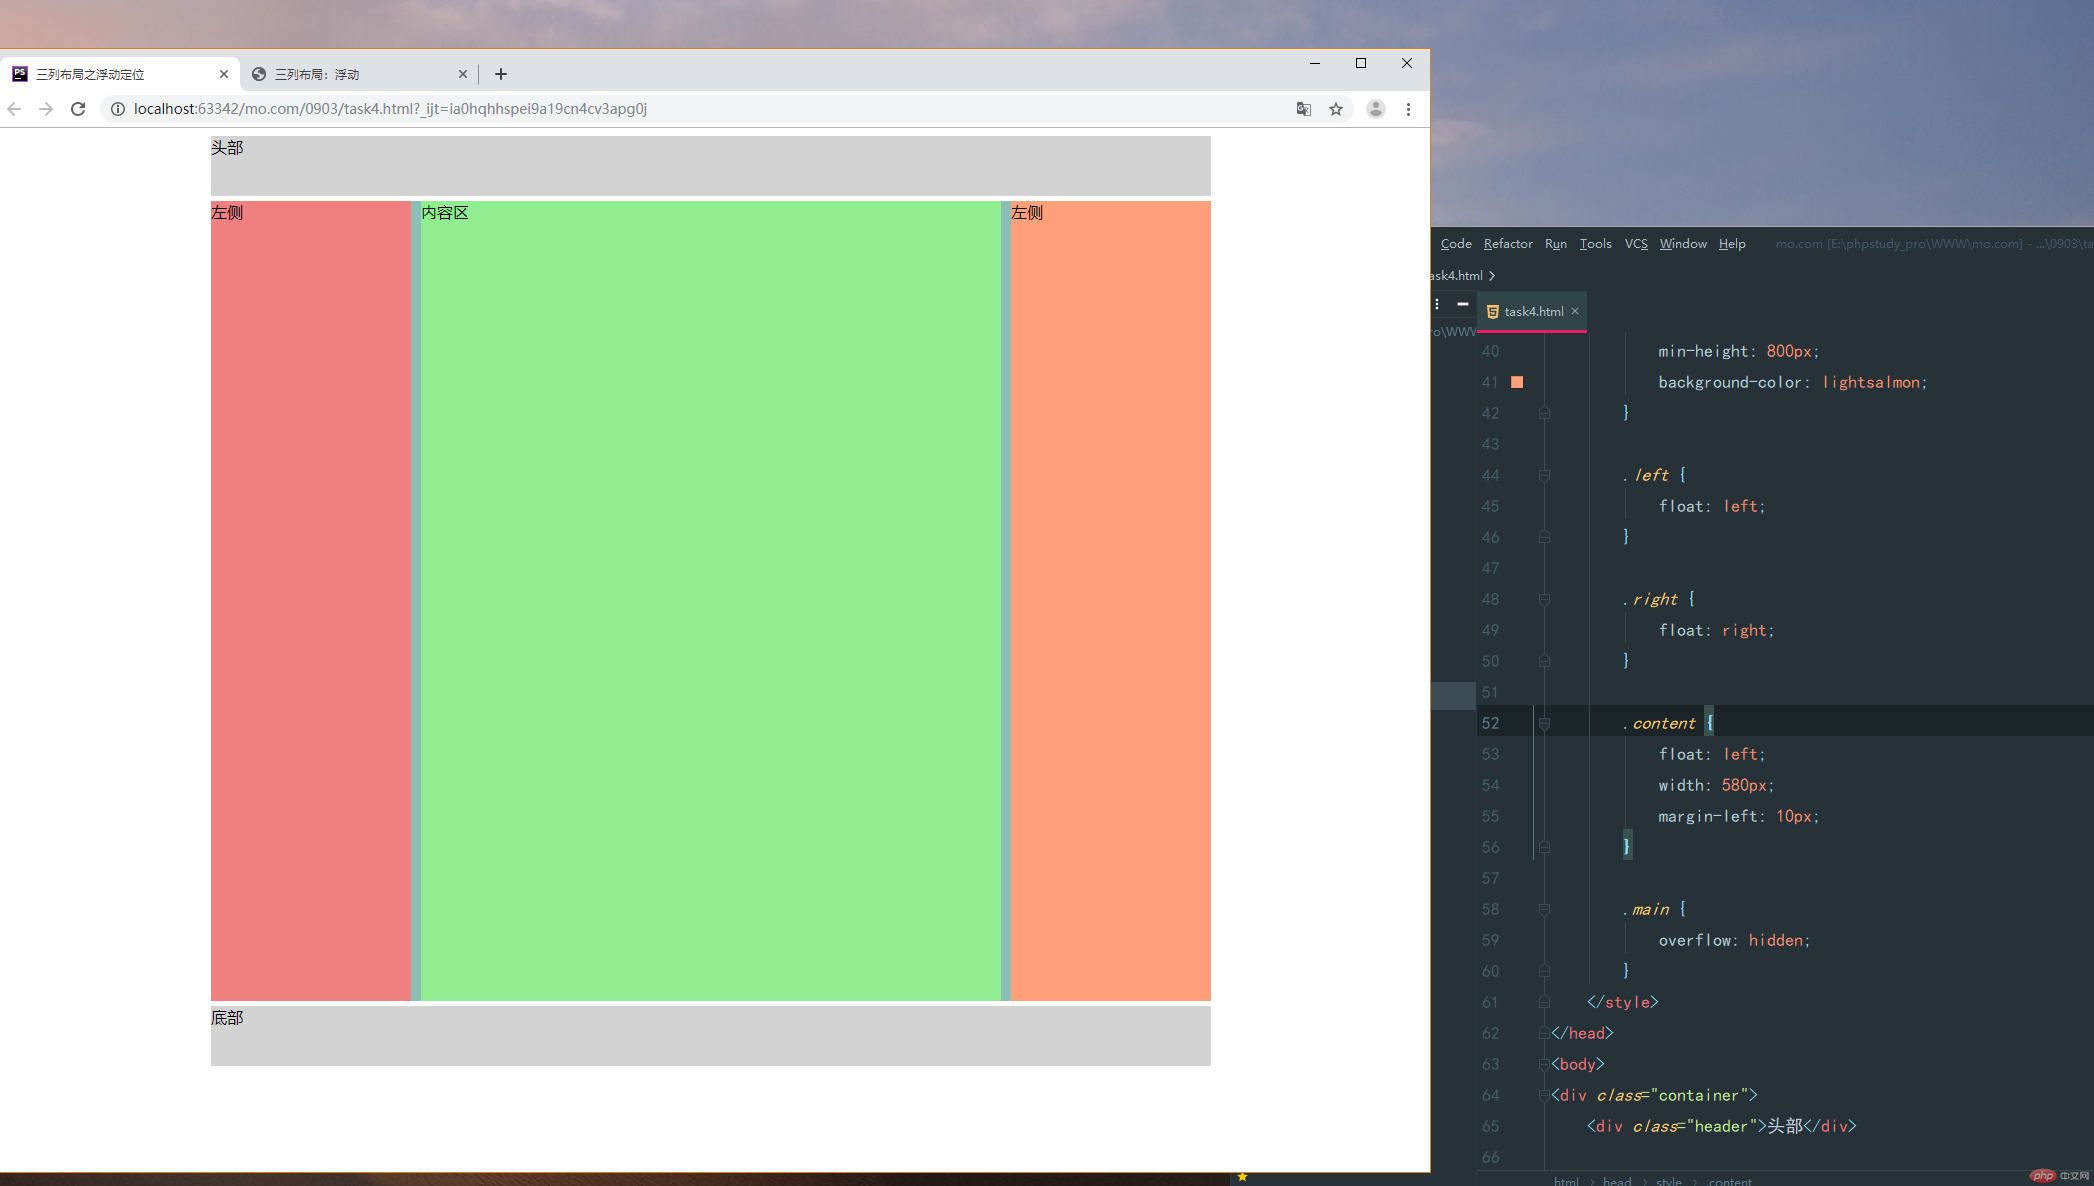Click the 'lightsalmon' color value
The height and width of the screenshot is (1186, 2094).
(x=1871, y=382)
